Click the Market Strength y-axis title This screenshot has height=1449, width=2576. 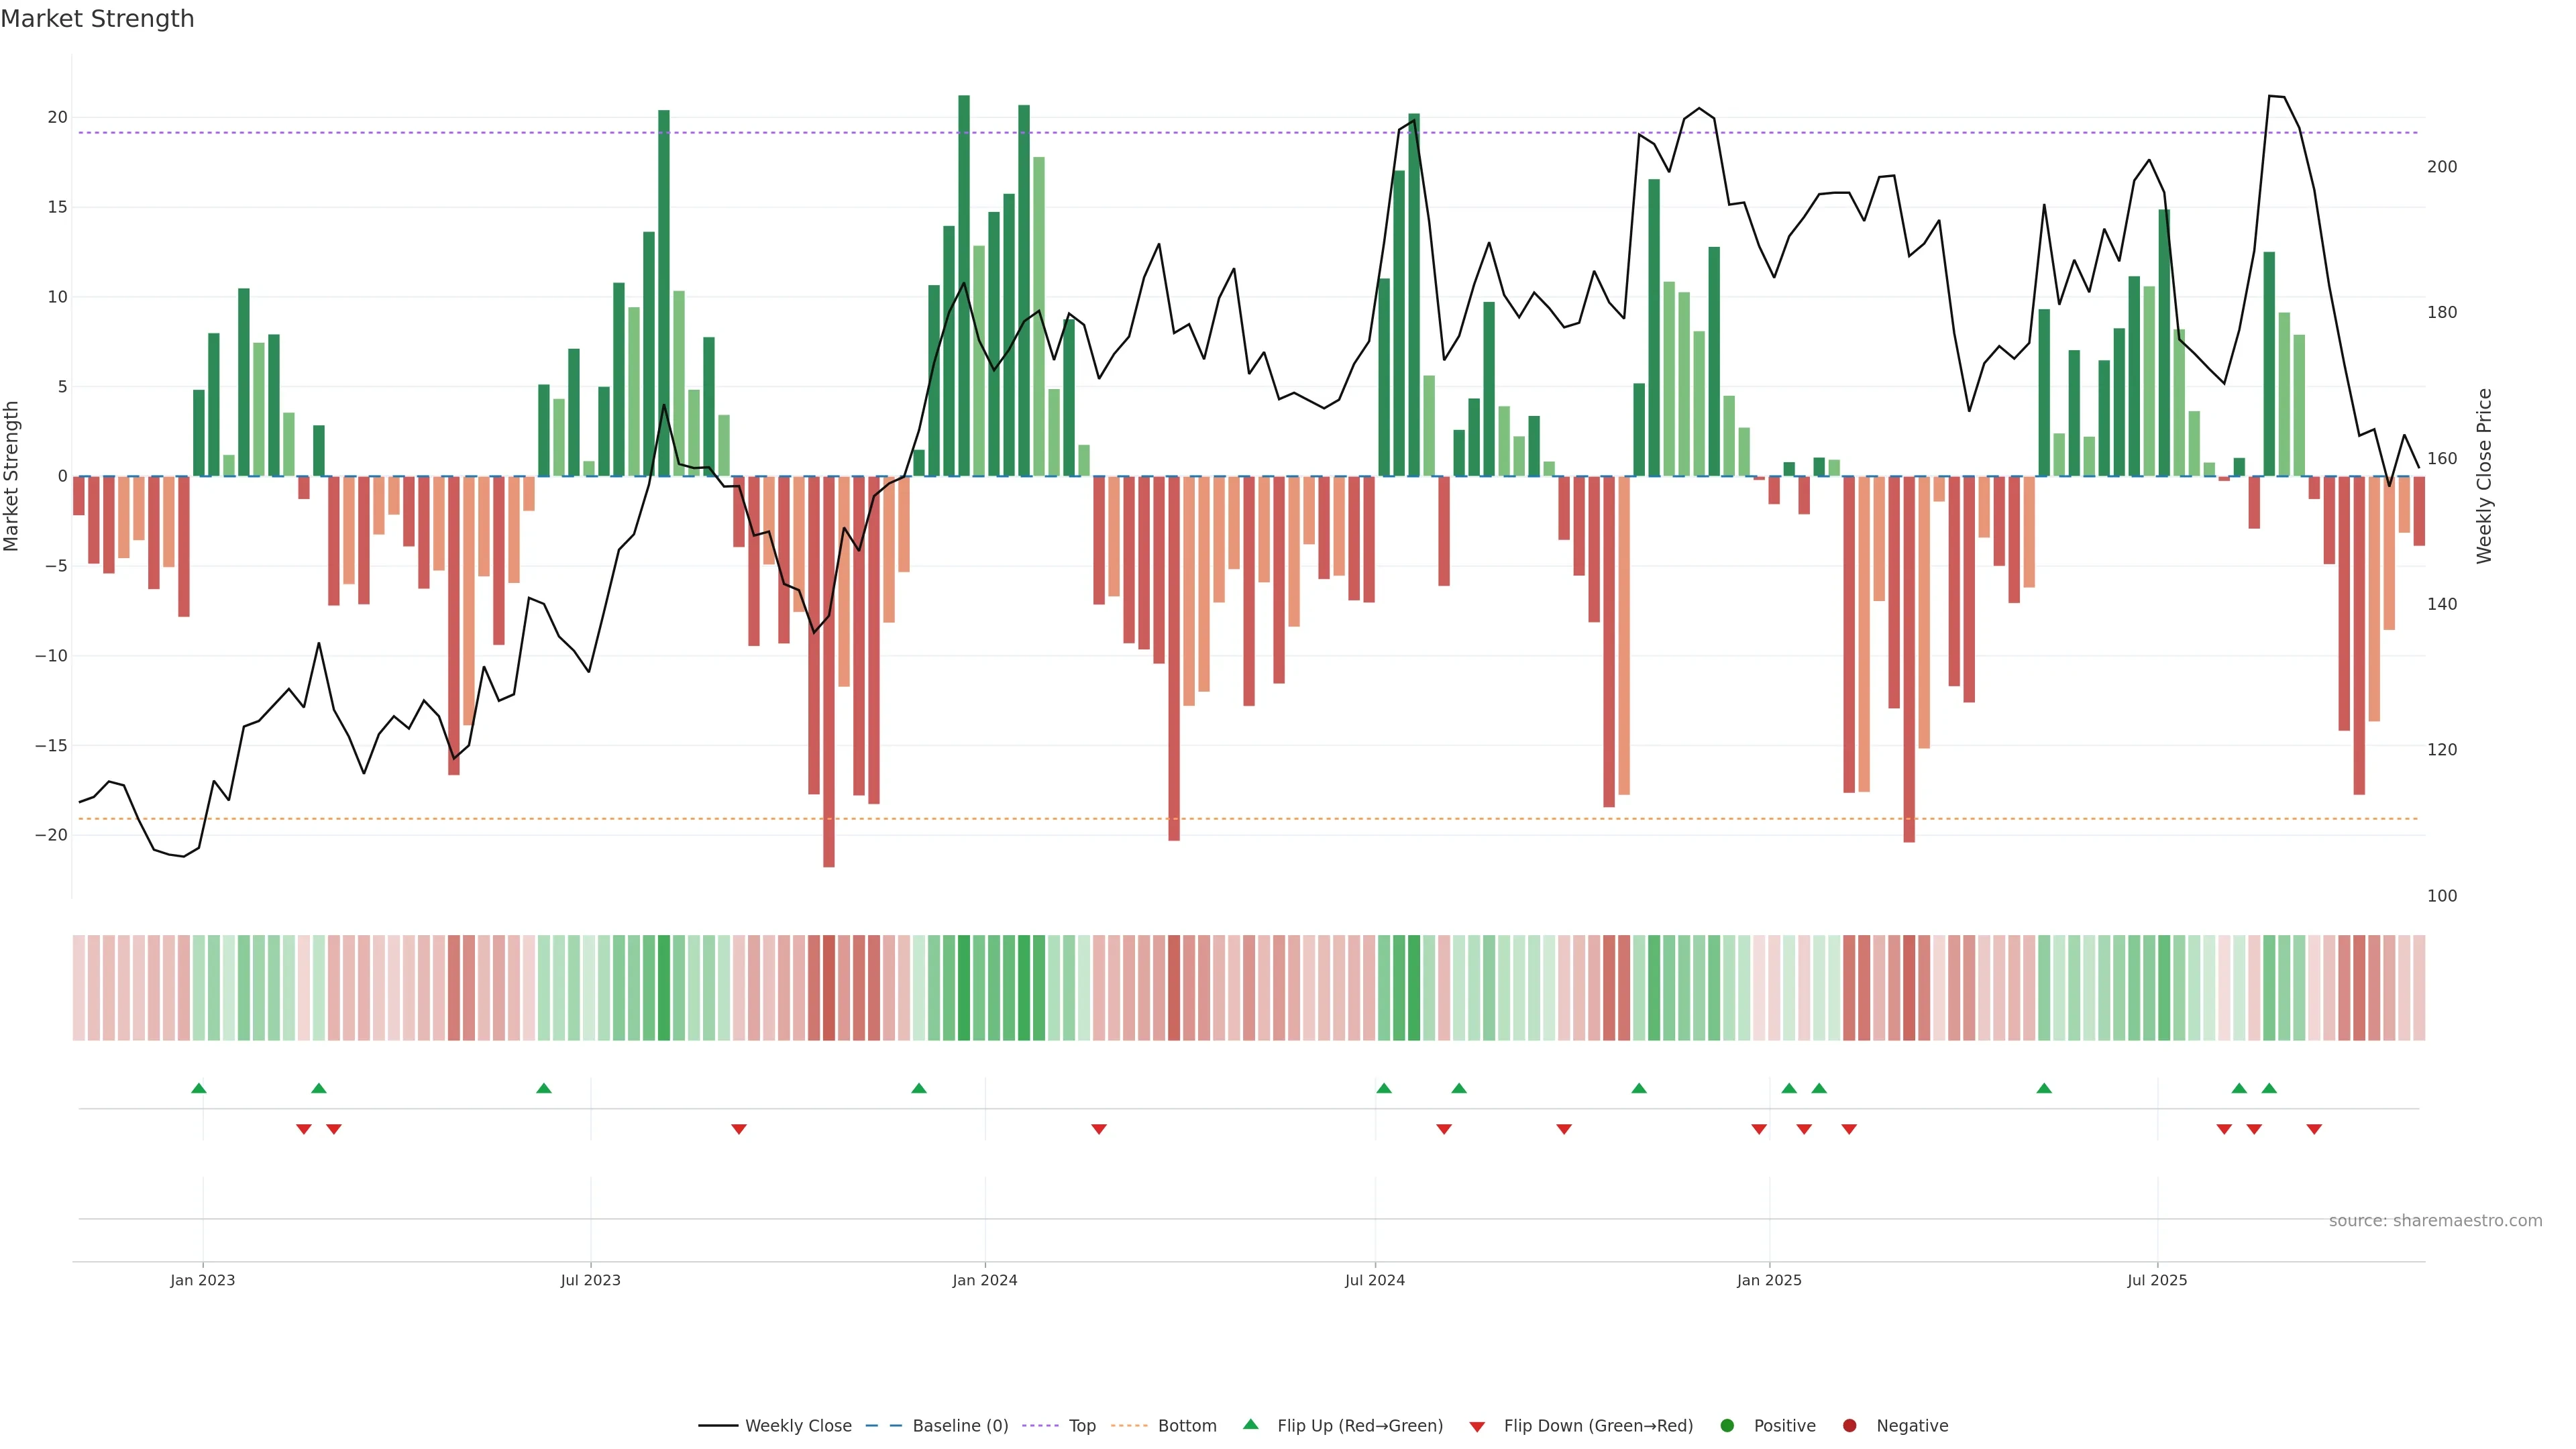coord(12,476)
